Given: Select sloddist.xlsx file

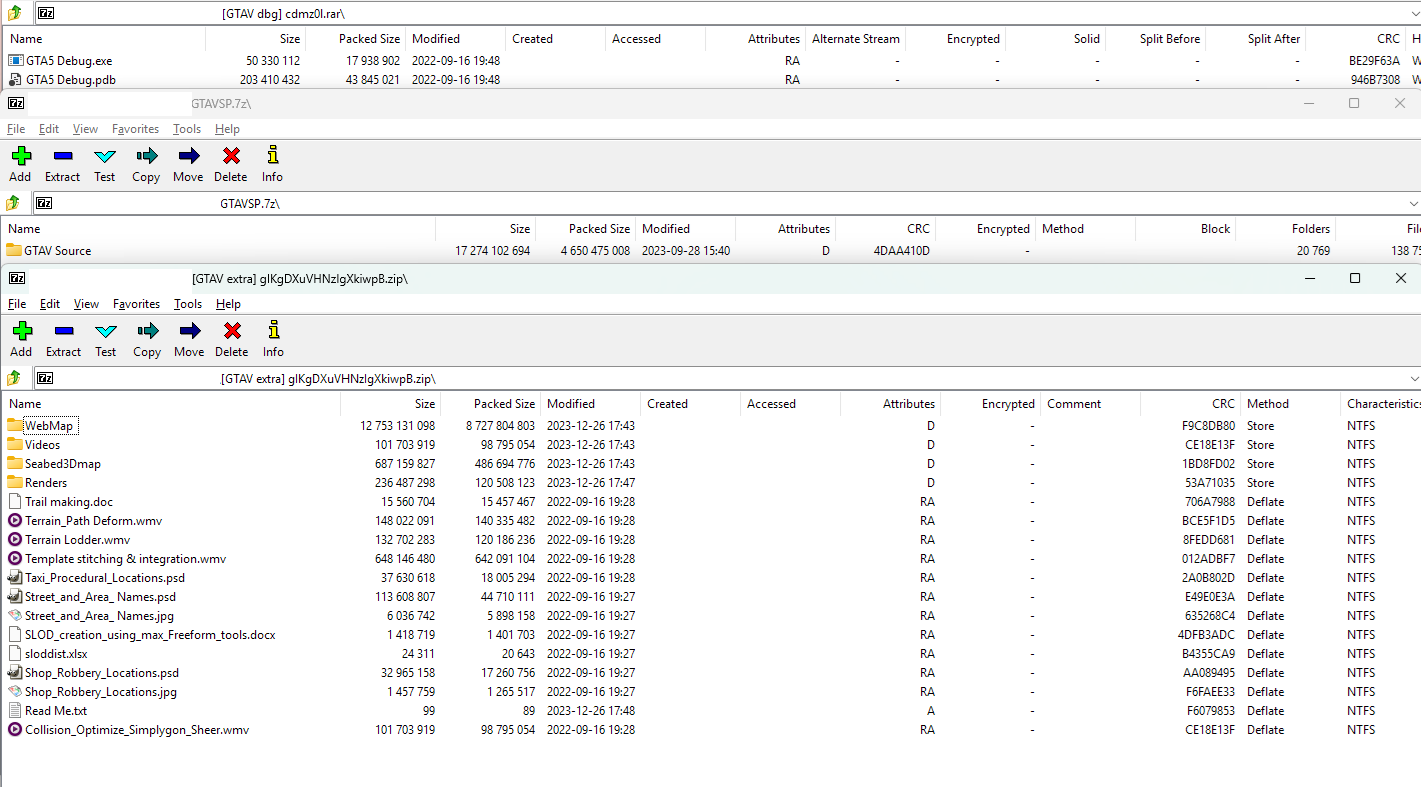Looking at the screenshot, I should click(x=56, y=653).
